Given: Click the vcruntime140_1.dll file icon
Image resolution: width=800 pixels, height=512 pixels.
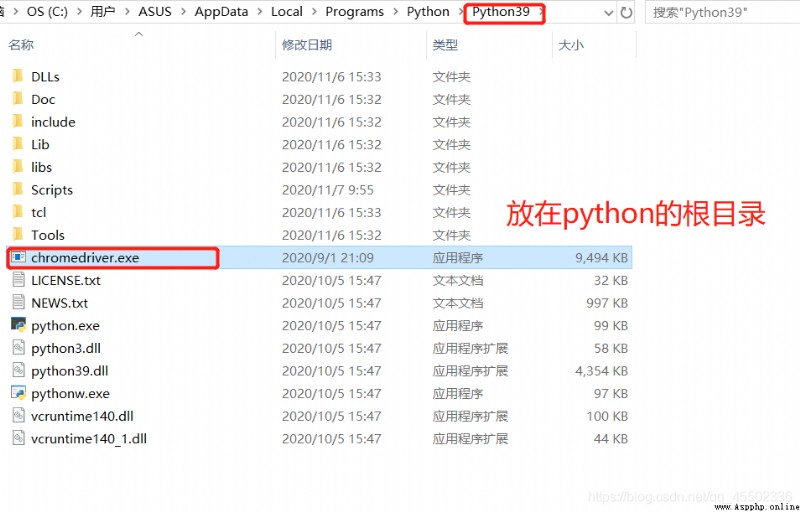Looking at the screenshot, I should pos(18,438).
